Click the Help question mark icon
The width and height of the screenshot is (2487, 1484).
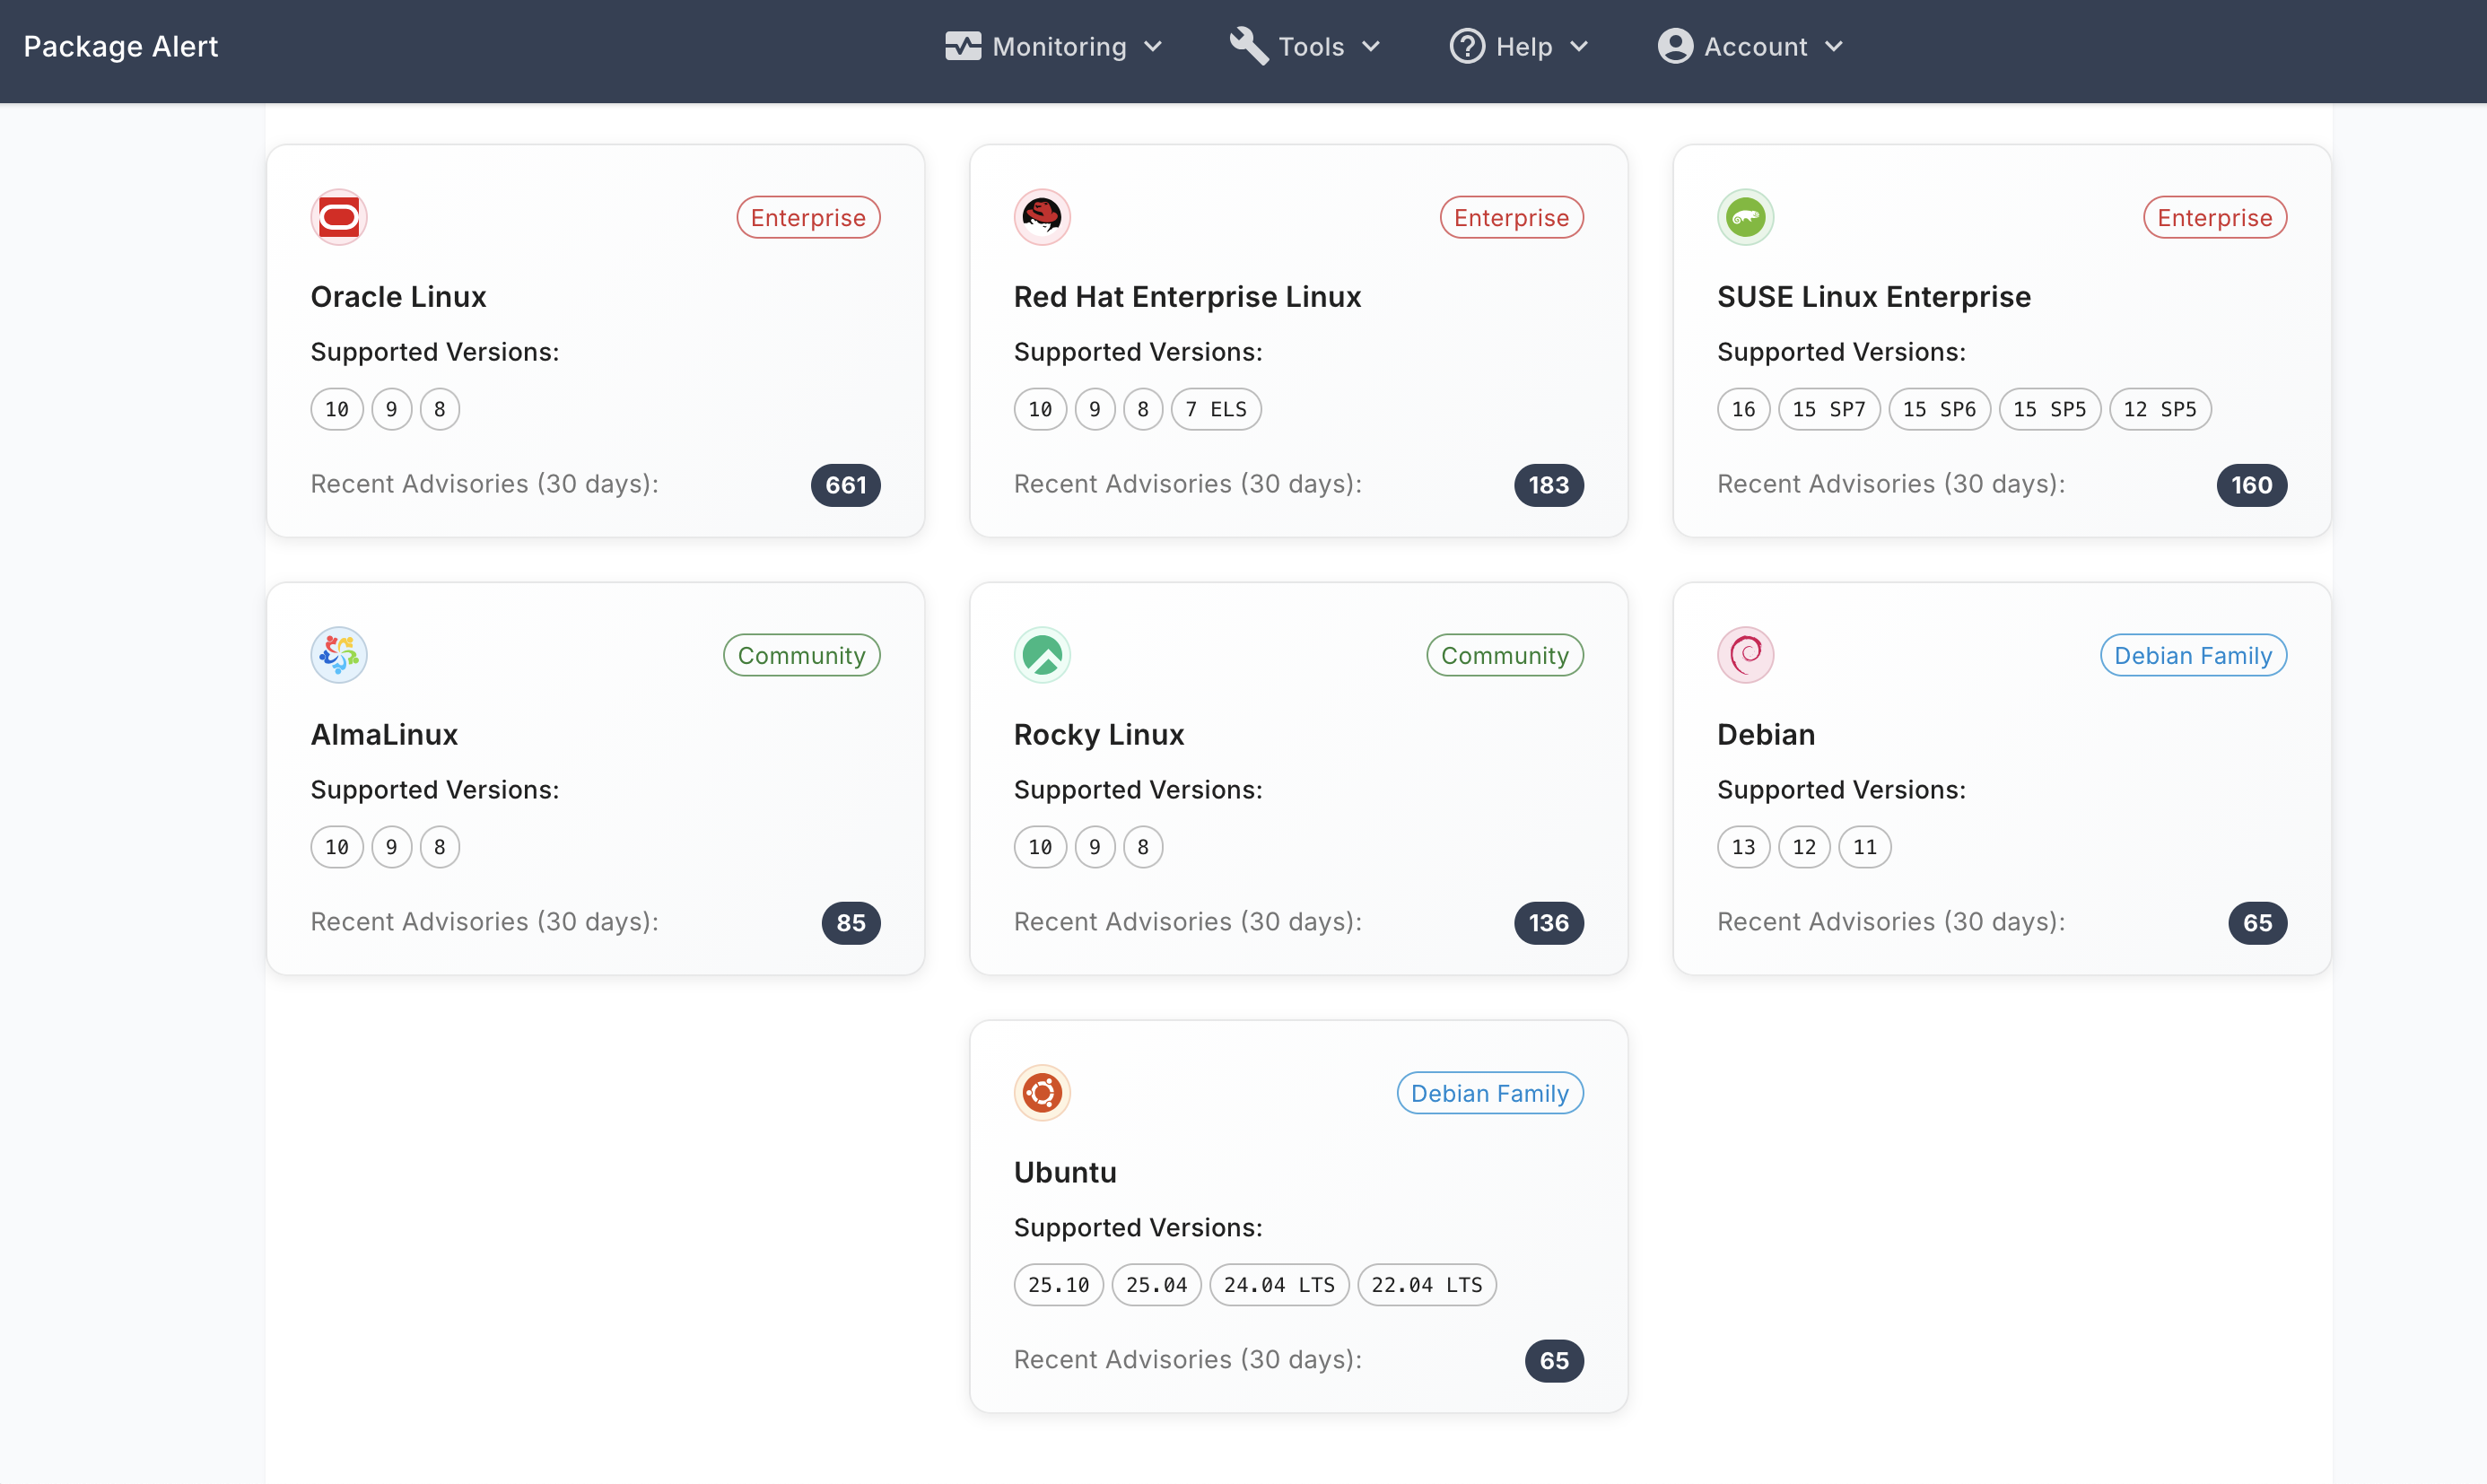(x=1467, y=46)
